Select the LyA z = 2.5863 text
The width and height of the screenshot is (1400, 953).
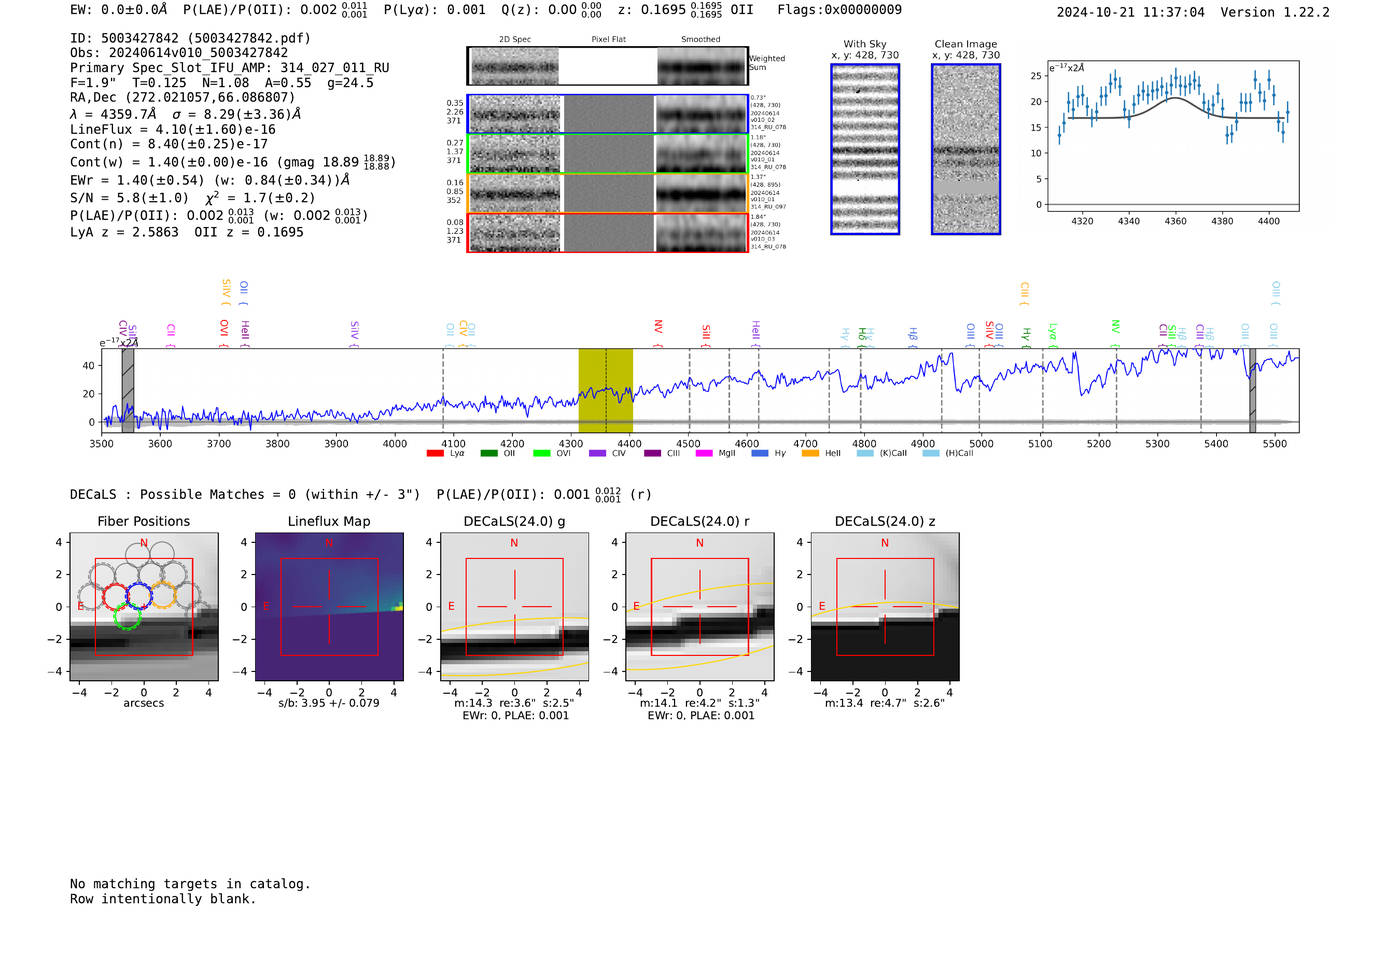click(124, 232)
